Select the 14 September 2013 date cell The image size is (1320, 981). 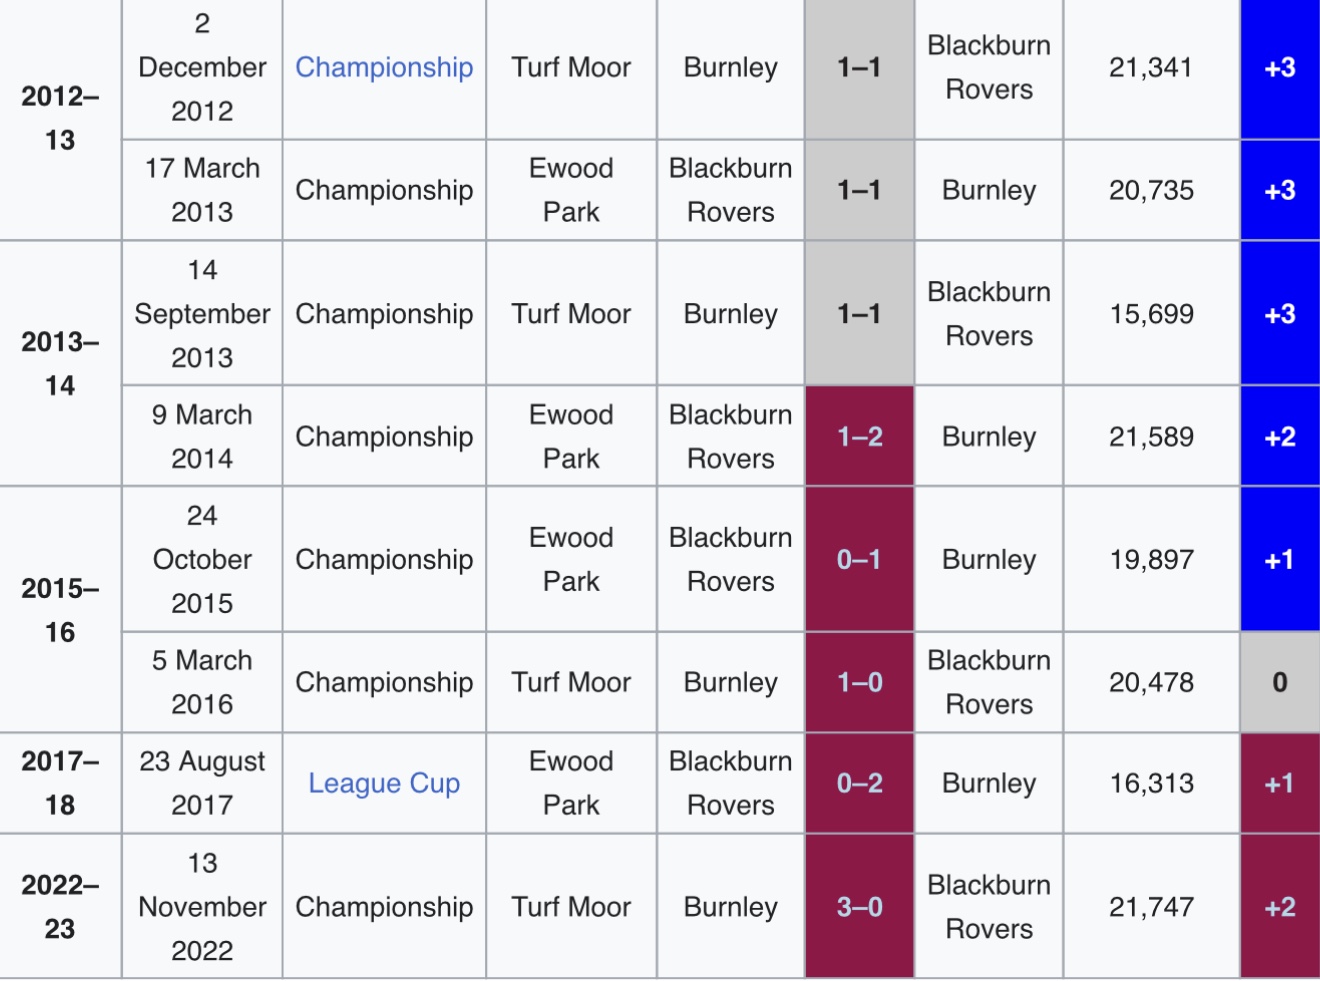[202, 314]
